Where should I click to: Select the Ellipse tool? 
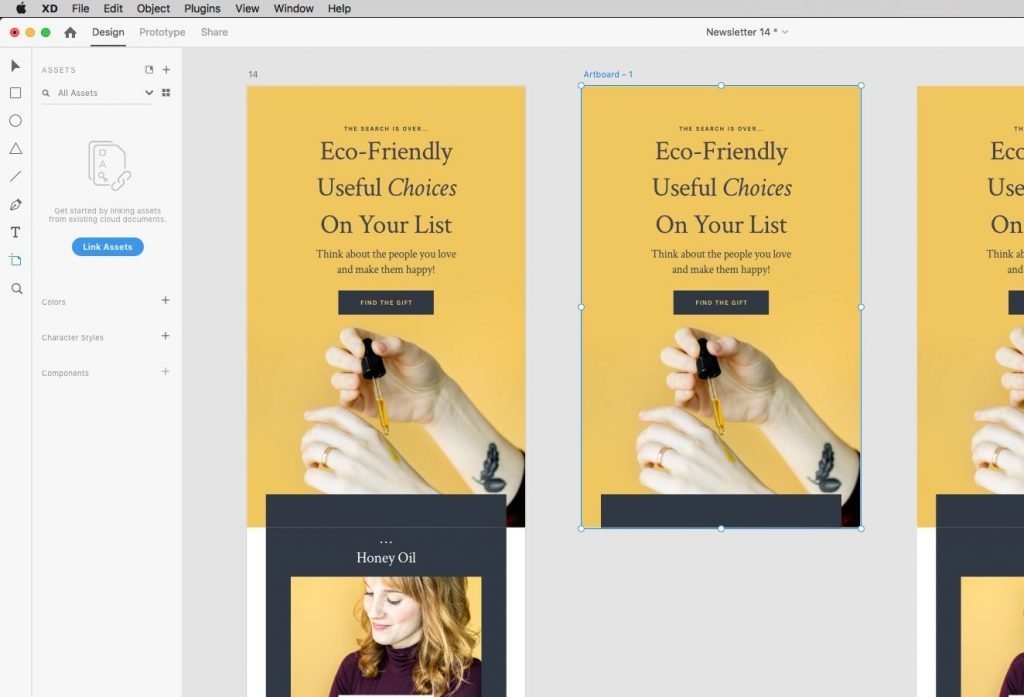click(x=15, y=121)
